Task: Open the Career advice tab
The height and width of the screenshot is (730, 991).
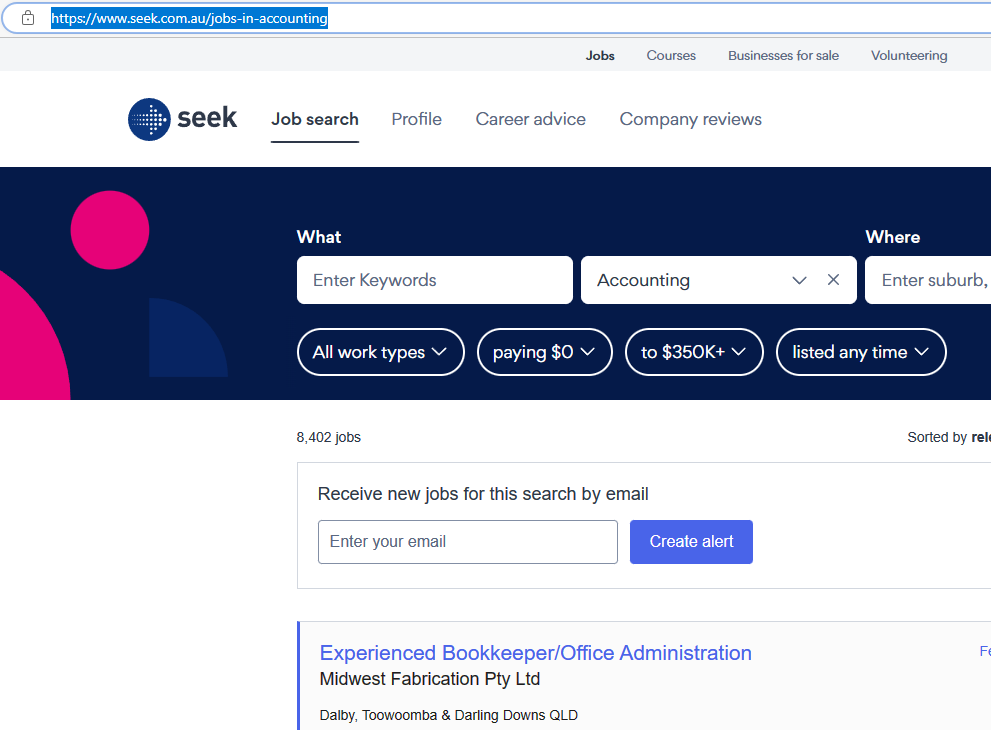Action: (x=530, y=119)
